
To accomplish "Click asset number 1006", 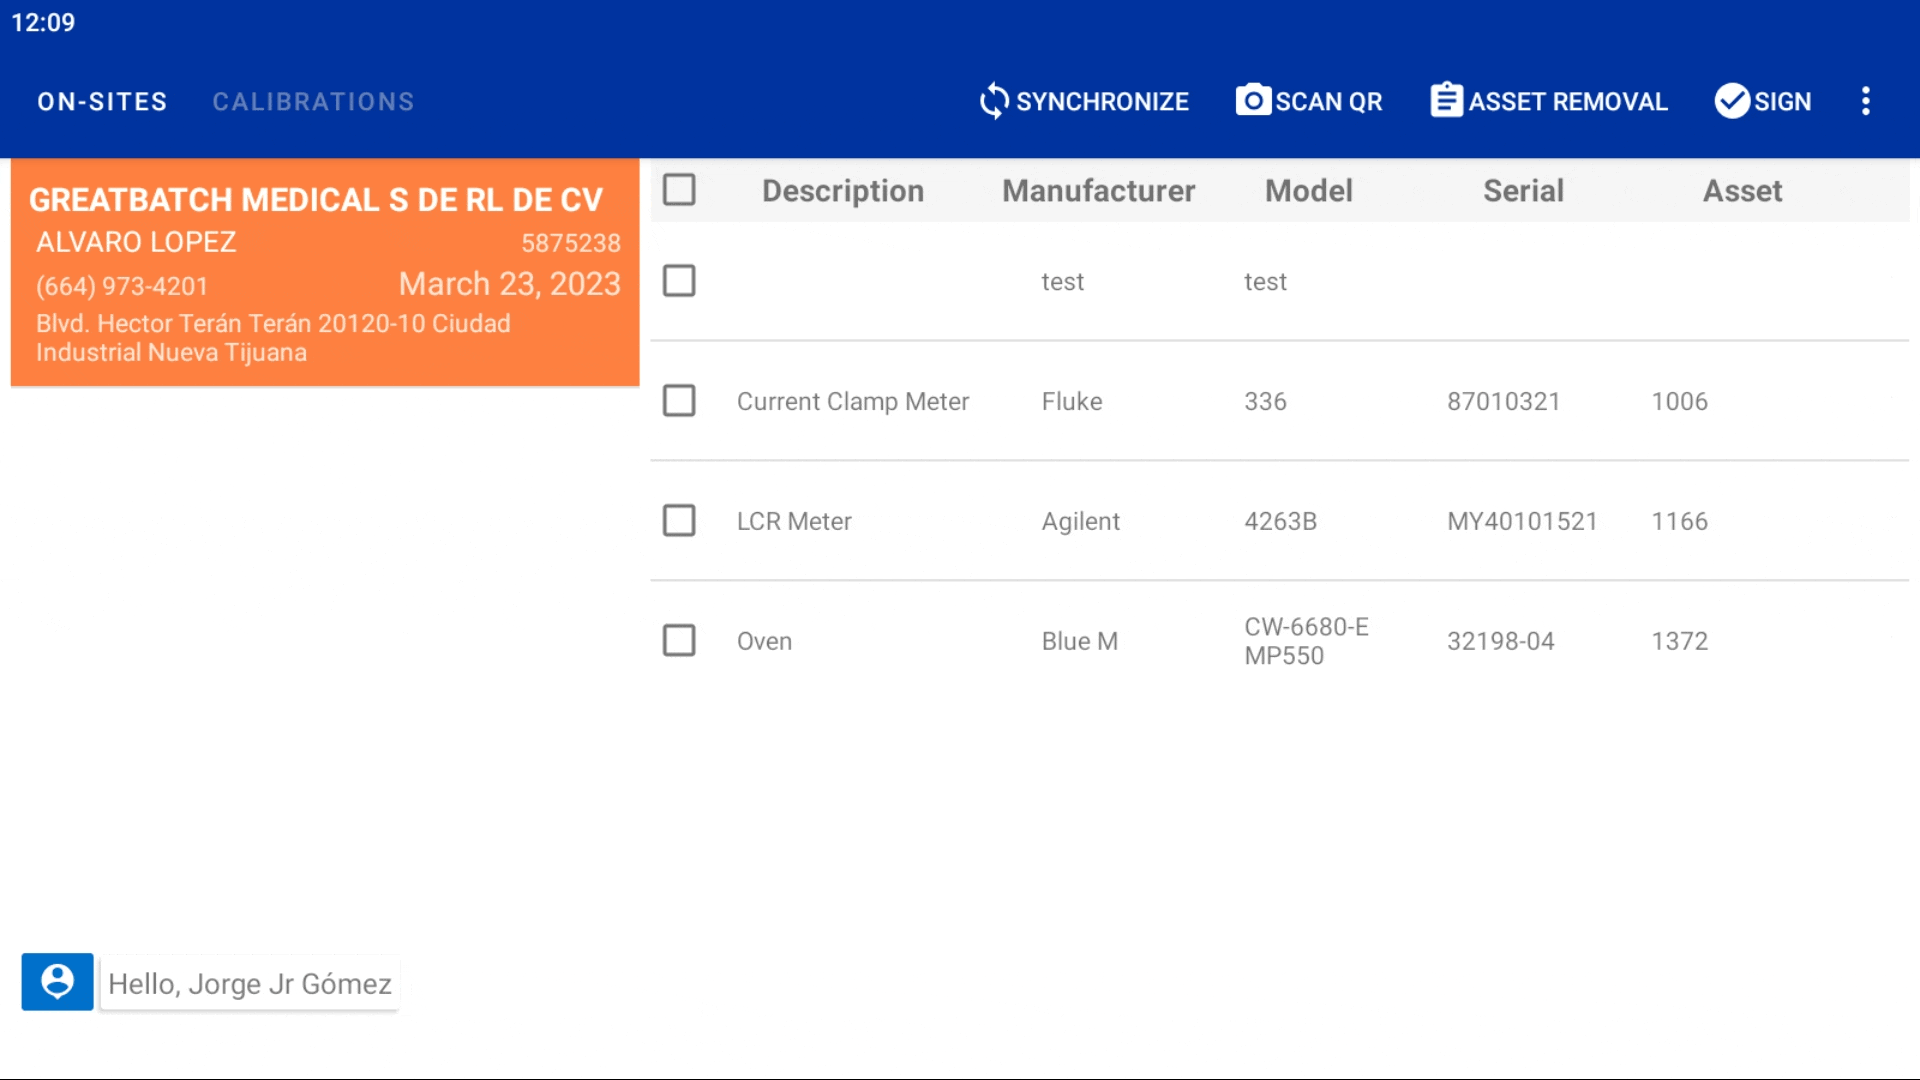I will (x=1680, y=402).
